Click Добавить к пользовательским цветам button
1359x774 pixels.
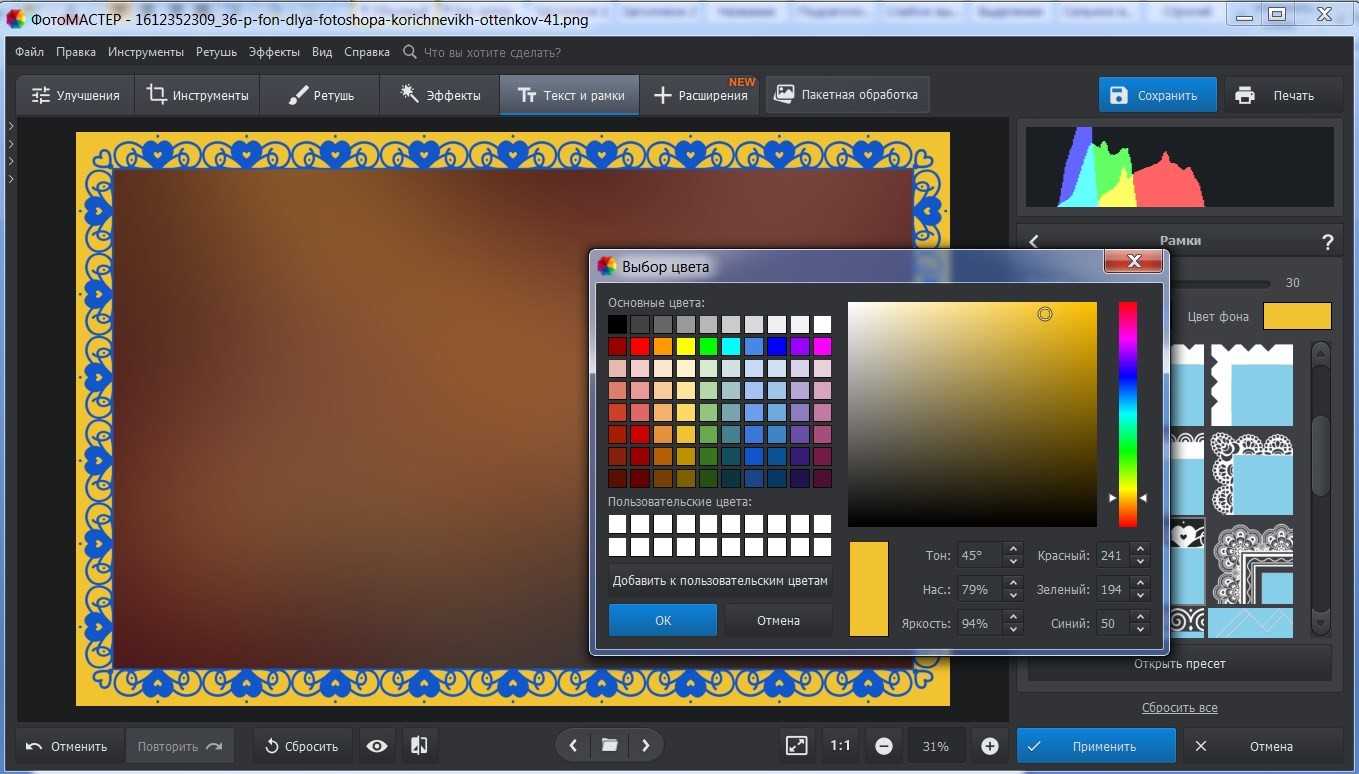720,581
